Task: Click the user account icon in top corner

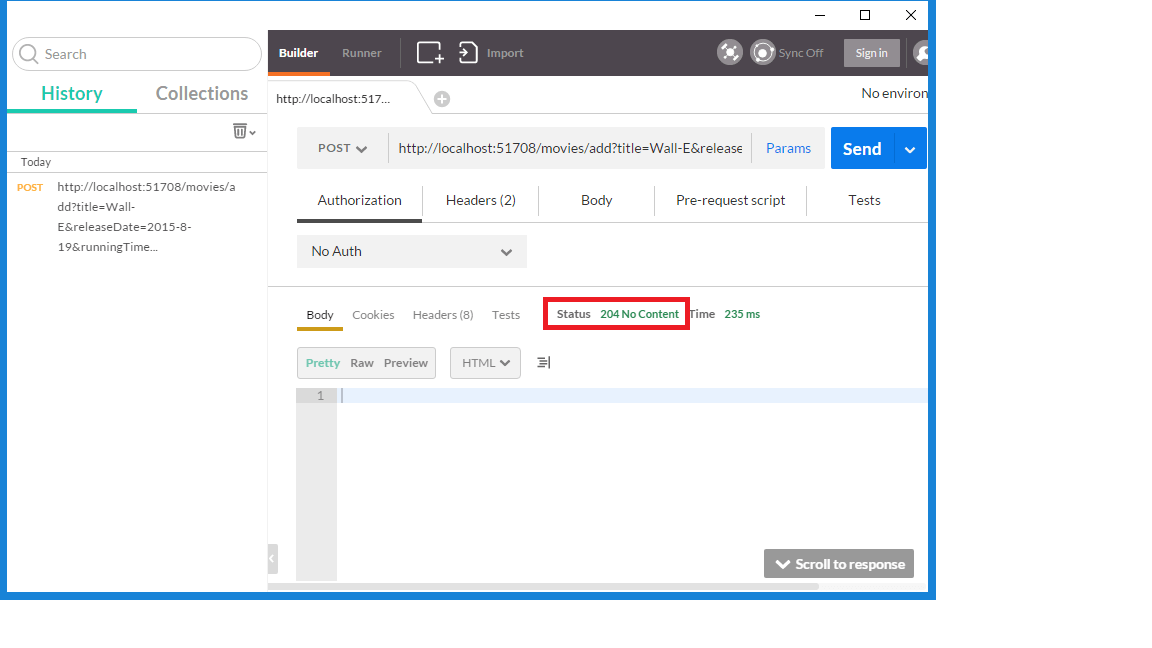Action: (x=919, y=52)
